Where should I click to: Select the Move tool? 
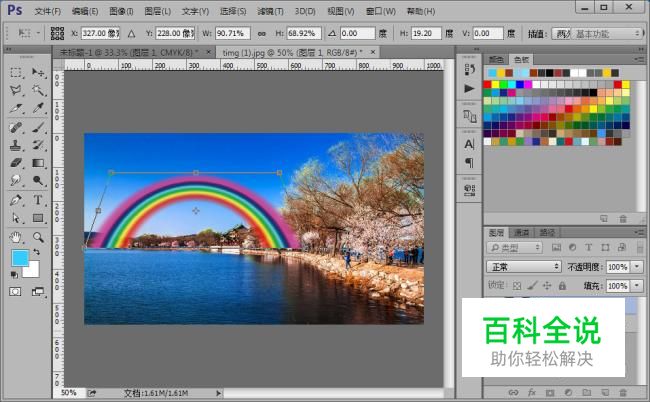pyautogui.click(x=39, y=73)
